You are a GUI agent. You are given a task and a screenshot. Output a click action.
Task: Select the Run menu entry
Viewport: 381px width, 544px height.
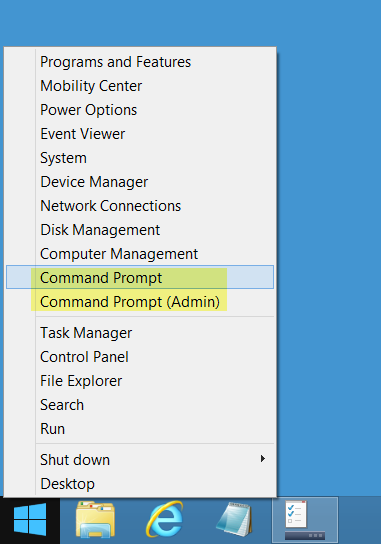pyautogui.click(x=52, y=429)
